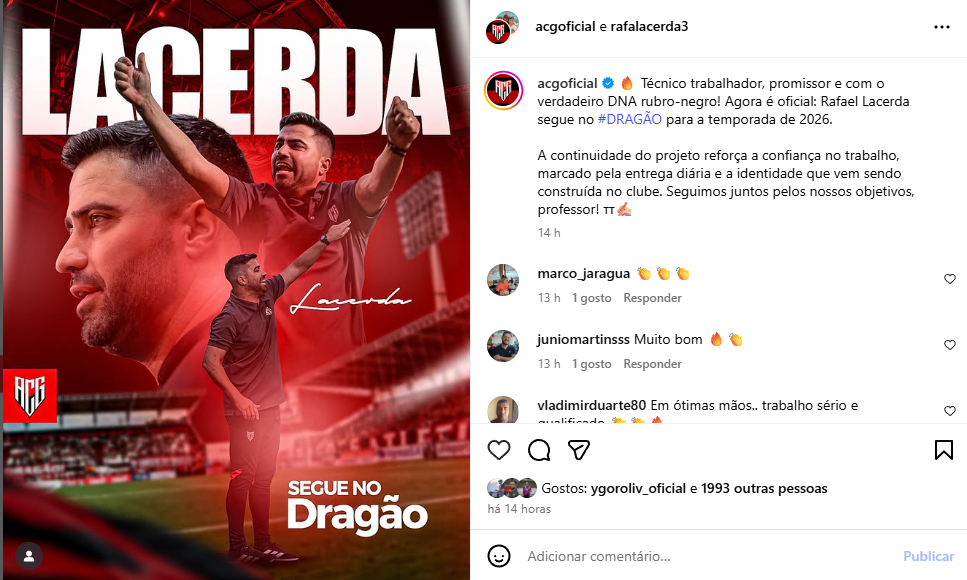Save post with bookmark icon
Viewport: 967px width, 580px height.
click(944, 450)
